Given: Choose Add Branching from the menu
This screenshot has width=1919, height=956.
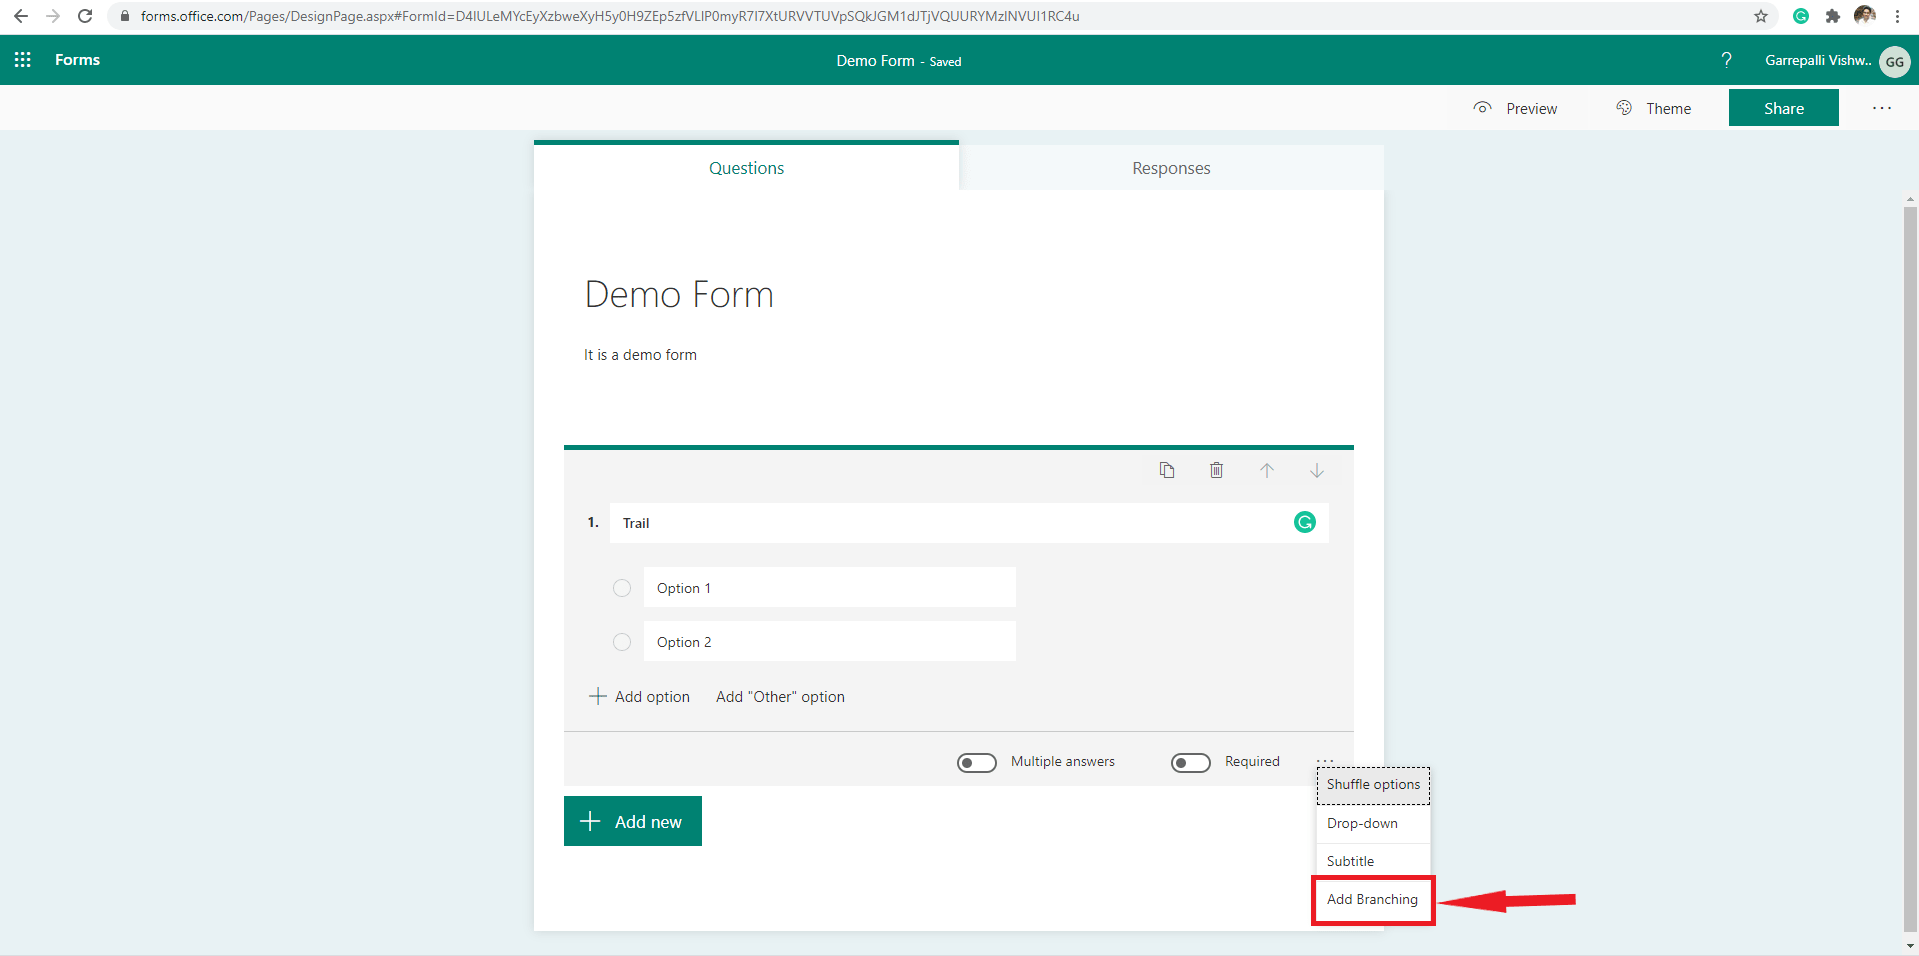Looking at the screenshot, I should [x=1371, y=899].
